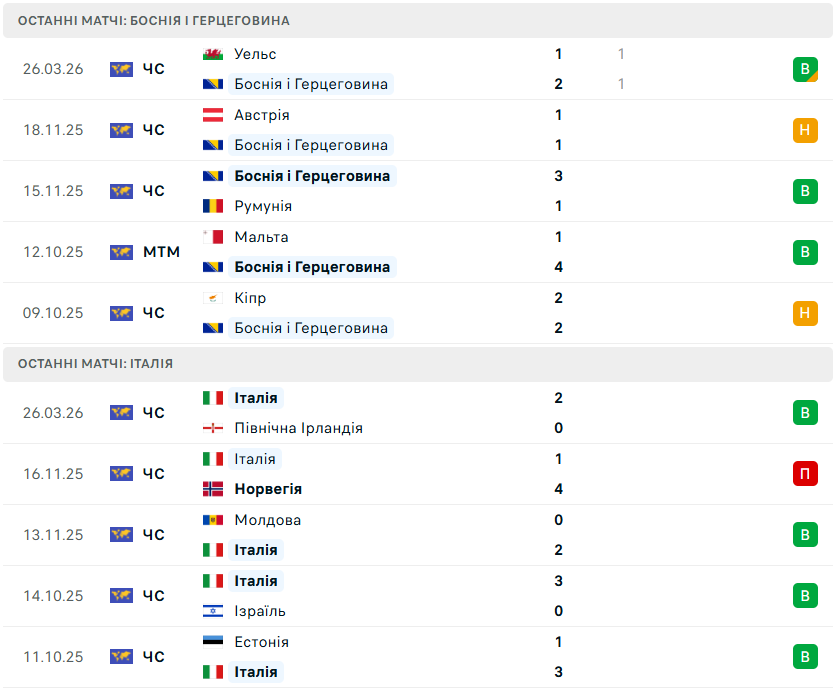Click the world map icon for 09.10.25 match

[x=121, y=313]
